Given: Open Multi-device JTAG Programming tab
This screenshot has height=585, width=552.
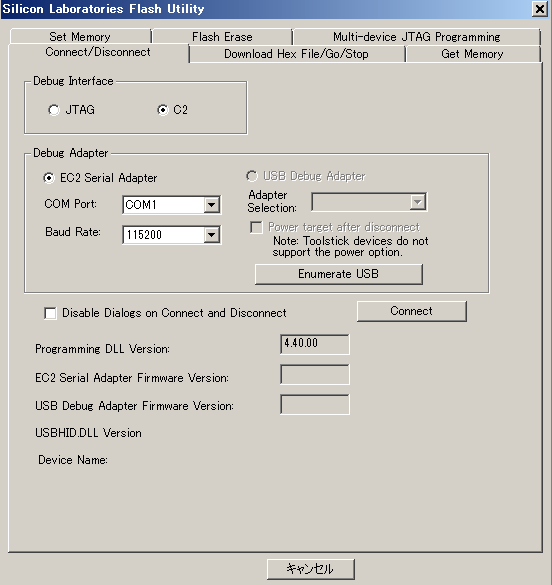Looking at the screenshot, I should (417, 37).
